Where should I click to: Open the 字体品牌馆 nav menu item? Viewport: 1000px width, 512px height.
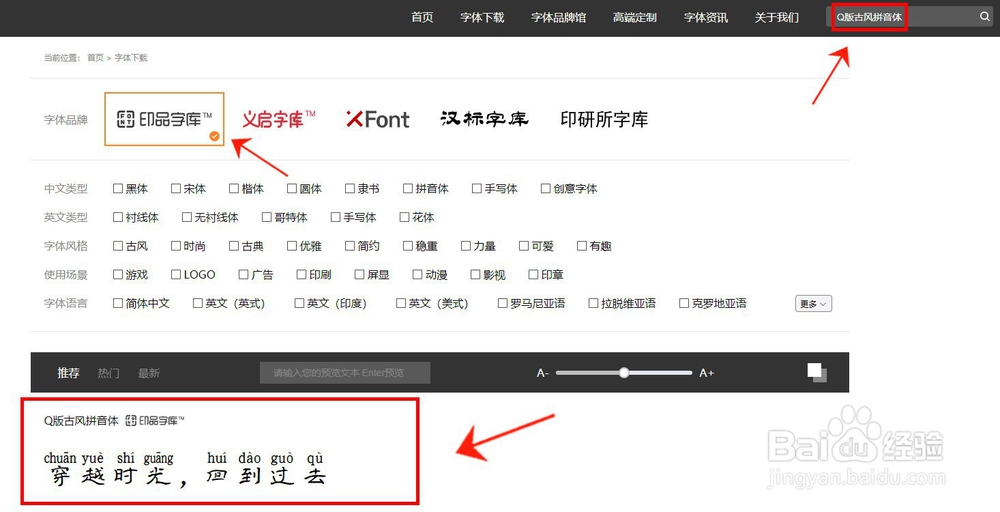point(559,17)
